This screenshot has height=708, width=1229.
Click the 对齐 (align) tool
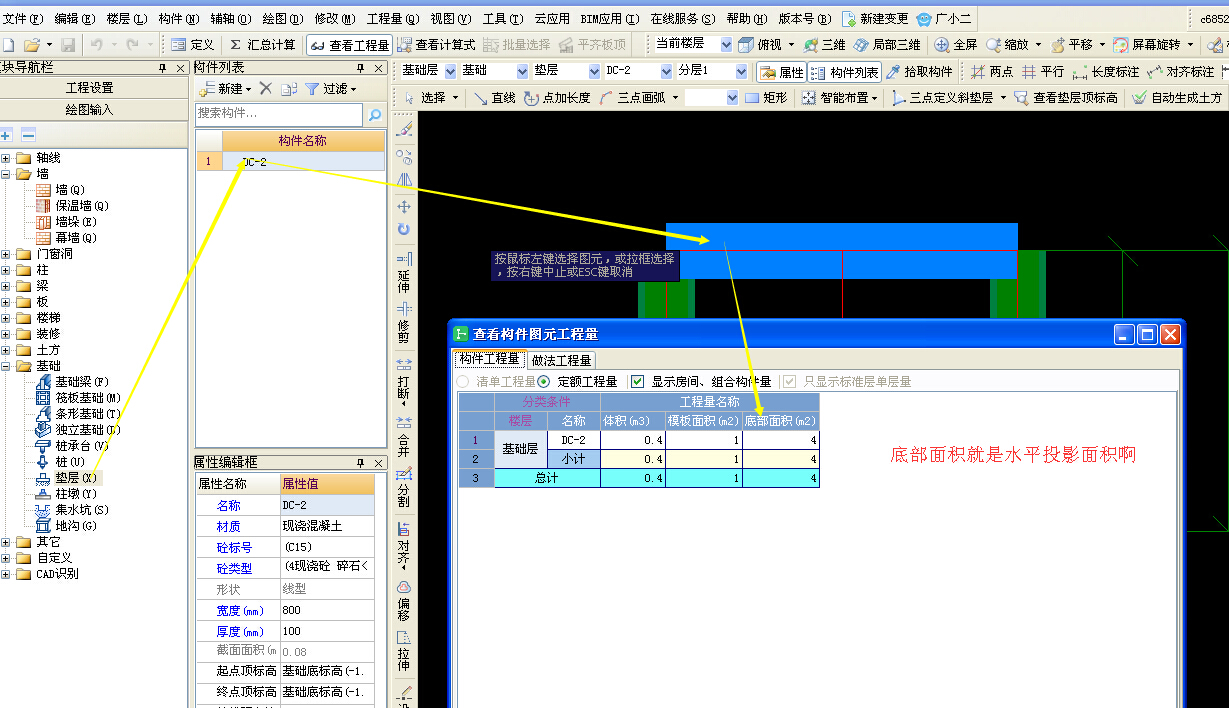point(404,546)
